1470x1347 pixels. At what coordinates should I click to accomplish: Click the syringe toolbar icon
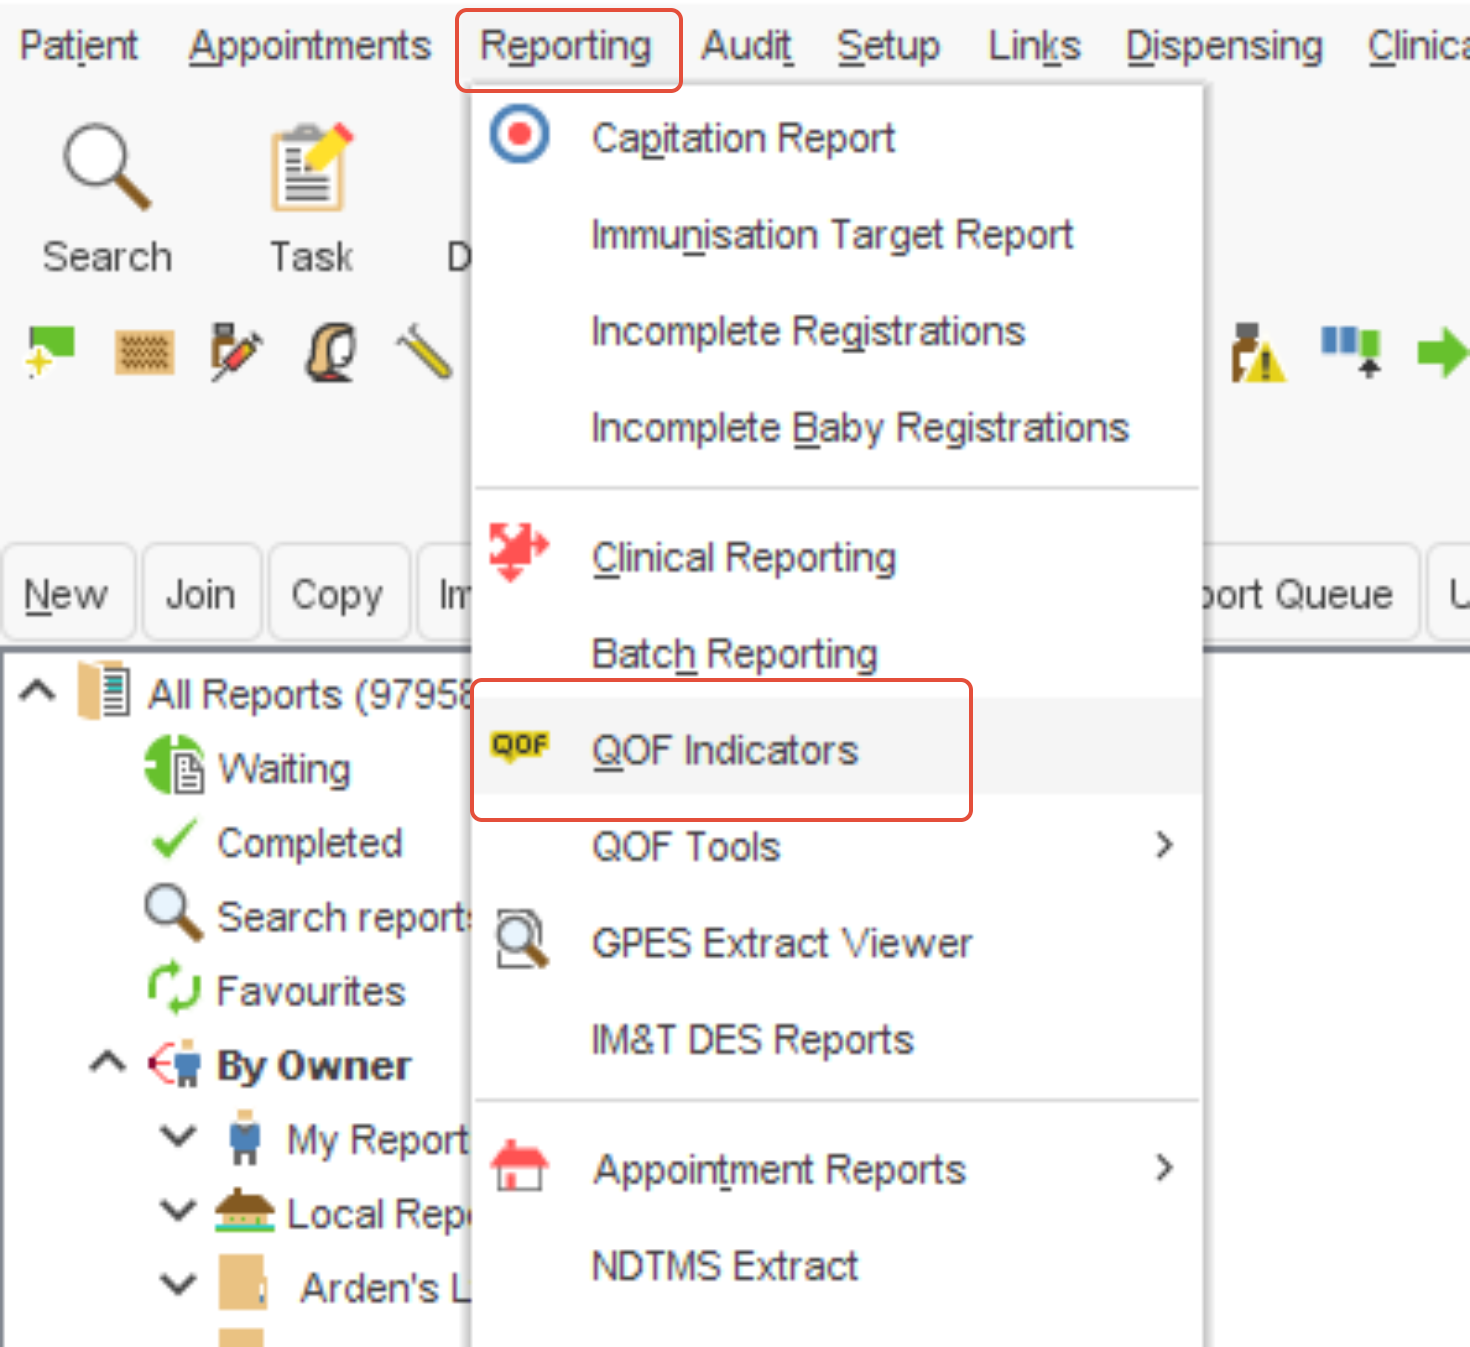click(237, 352)
